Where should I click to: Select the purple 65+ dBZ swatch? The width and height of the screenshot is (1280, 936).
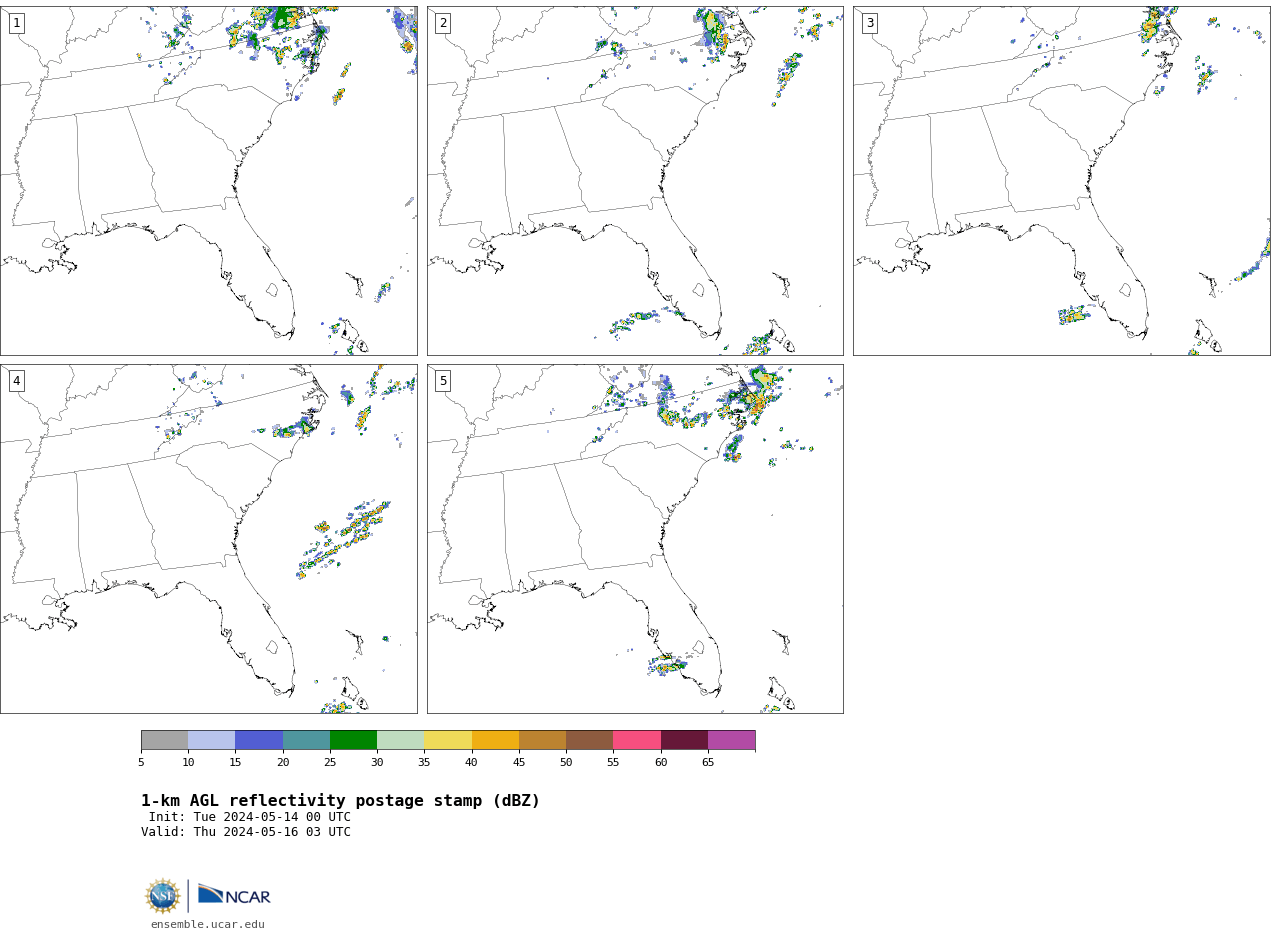point(732,740)
